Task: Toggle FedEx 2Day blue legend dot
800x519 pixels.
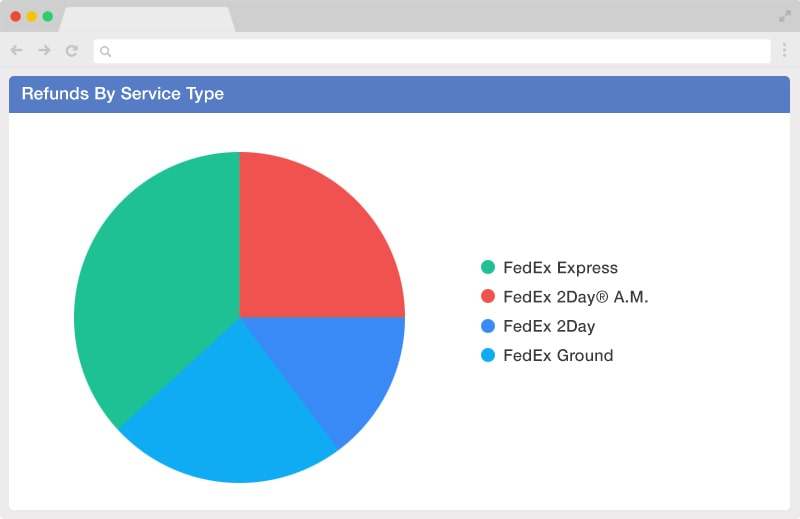Action: pos(488,326)
